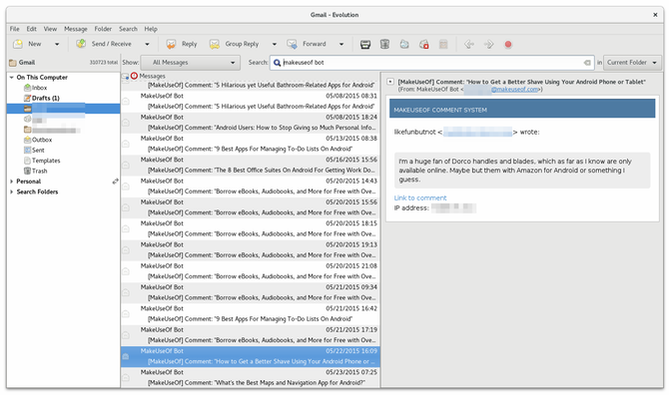669x395 pixels.
Task: Open the Search menu
Action: pyautogui.click(x=128, y=29)
